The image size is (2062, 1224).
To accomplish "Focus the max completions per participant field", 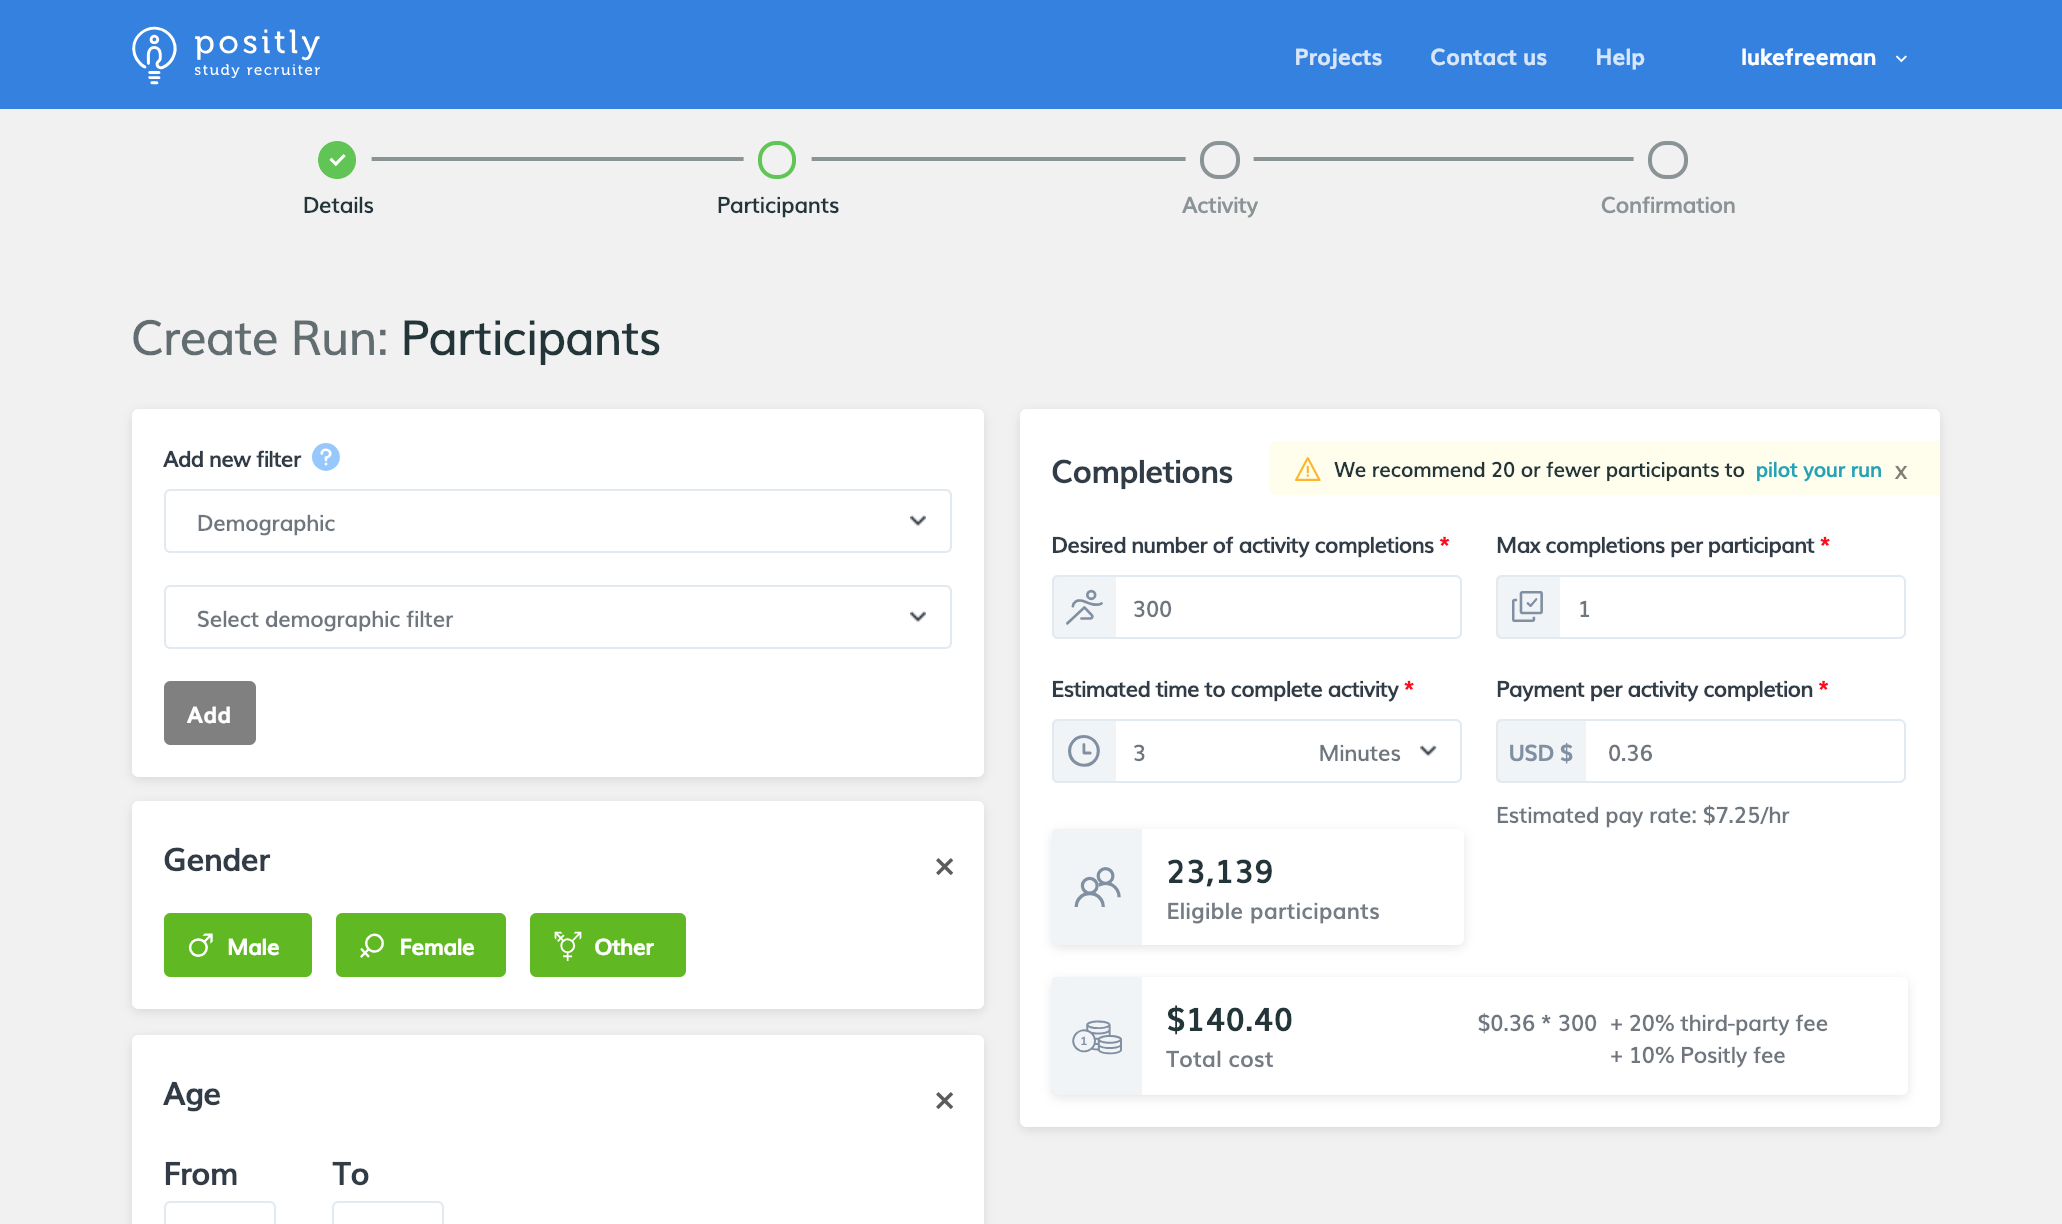I will point(1732,607).
